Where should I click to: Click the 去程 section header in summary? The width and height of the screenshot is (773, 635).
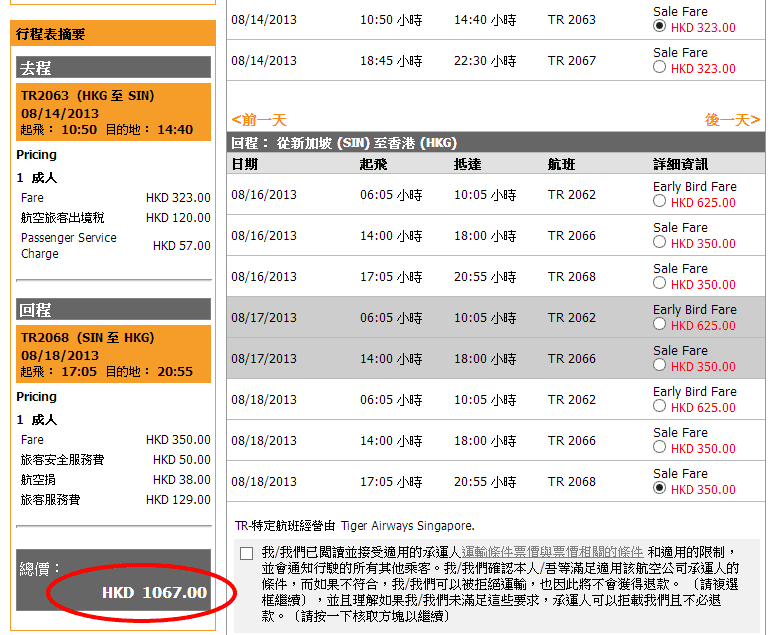point(113,68)
